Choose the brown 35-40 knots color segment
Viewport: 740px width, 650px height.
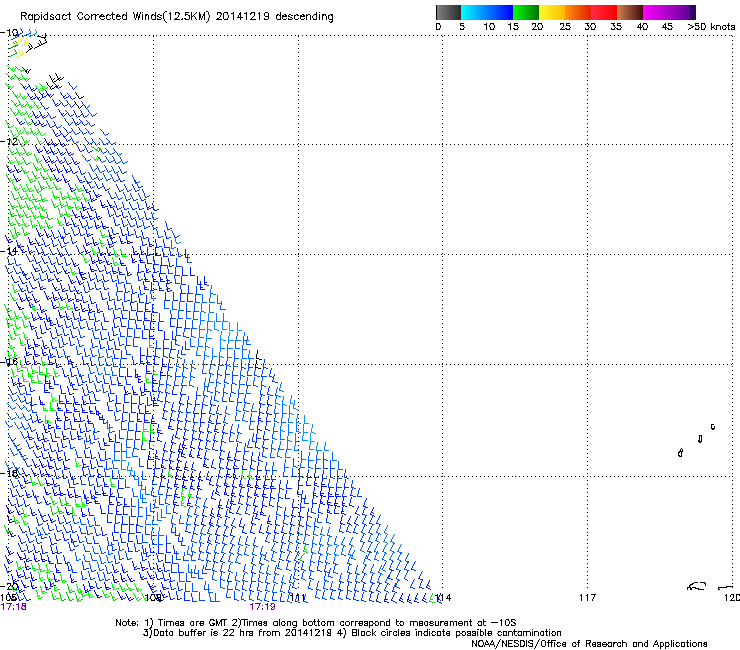click(x=630, y=12)
